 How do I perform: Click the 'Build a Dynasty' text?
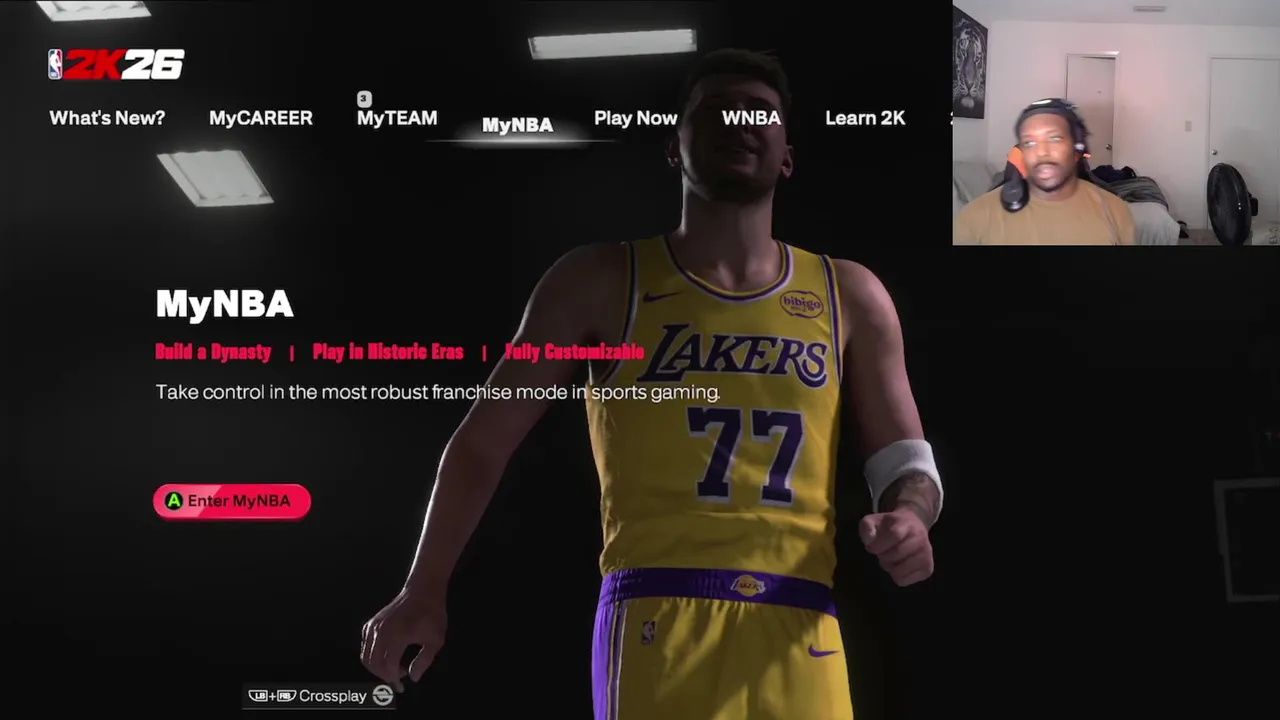click(x=213, y=352)
